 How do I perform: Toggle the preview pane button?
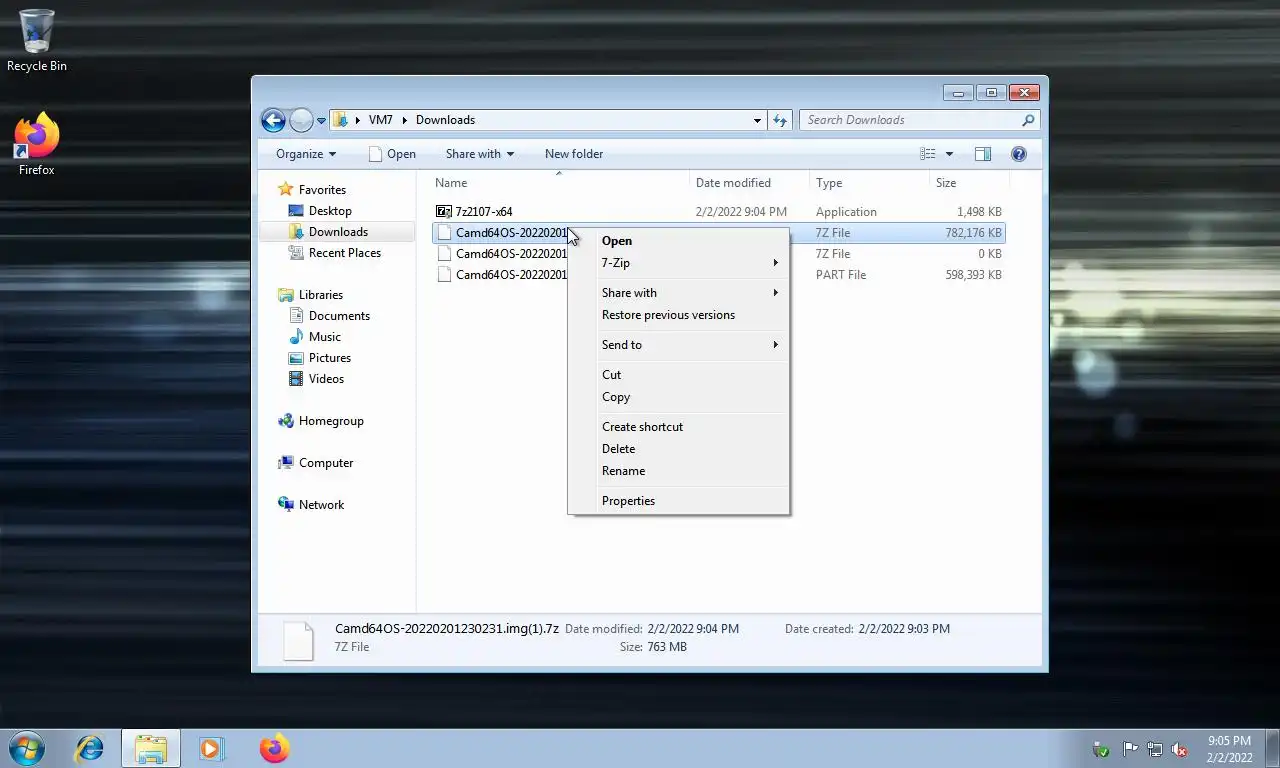tap(983, 154)
